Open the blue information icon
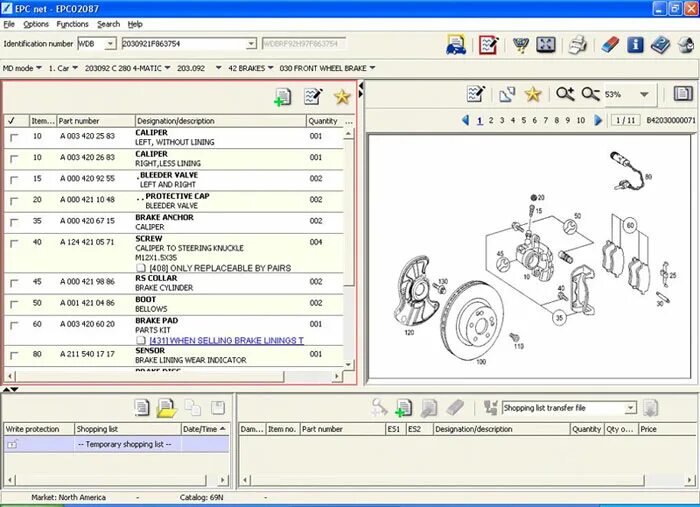700x507 pixels. pyautogui.click(x=635, y=45)
